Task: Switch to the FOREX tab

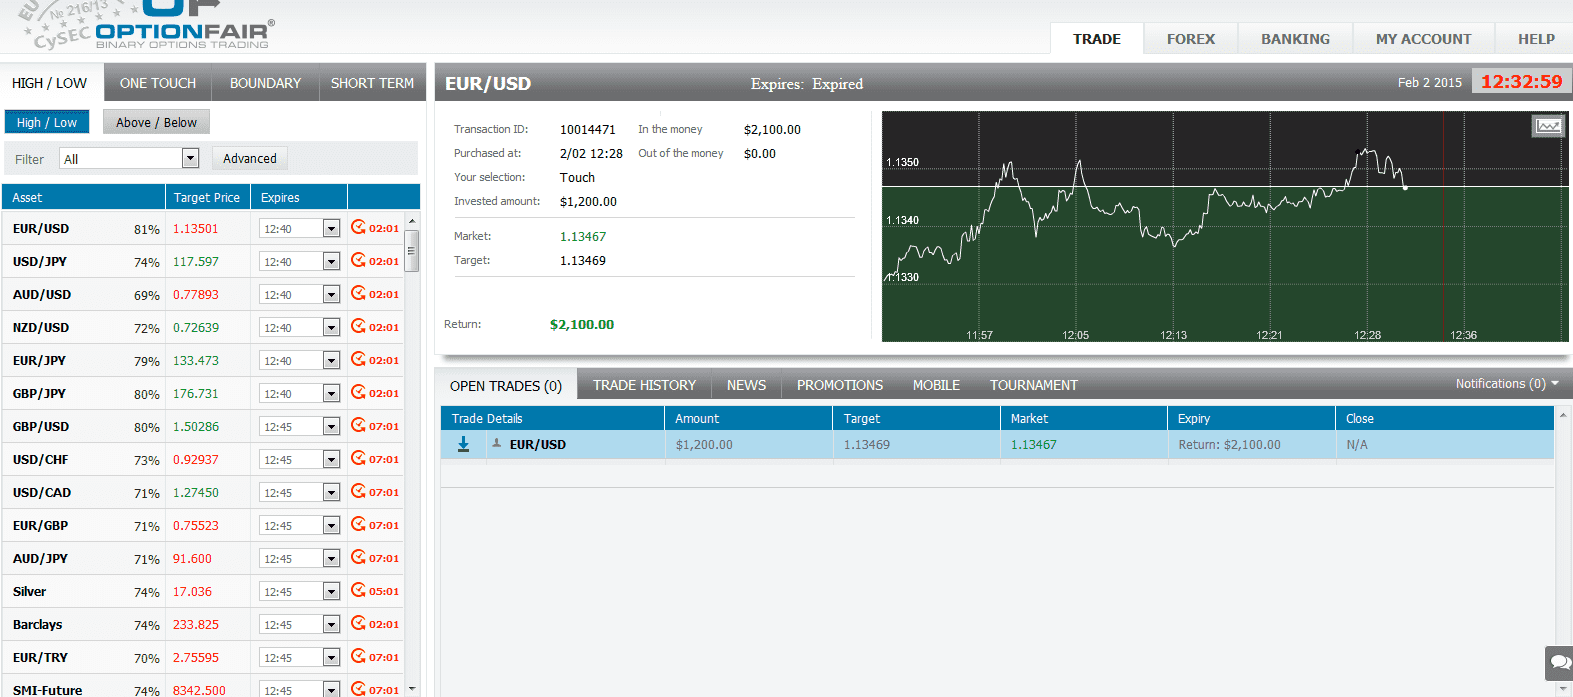Action: tap(1191, 39)
